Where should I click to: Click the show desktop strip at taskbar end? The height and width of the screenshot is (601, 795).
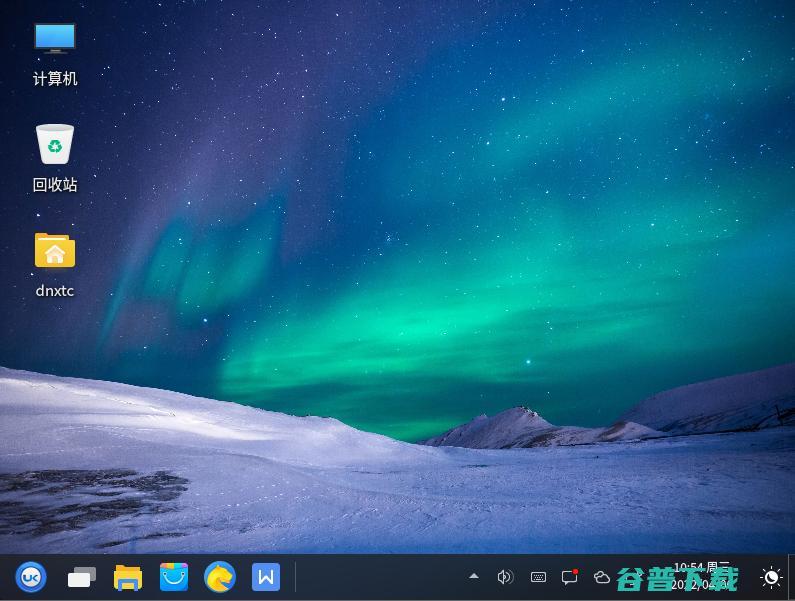pos(791,577)
